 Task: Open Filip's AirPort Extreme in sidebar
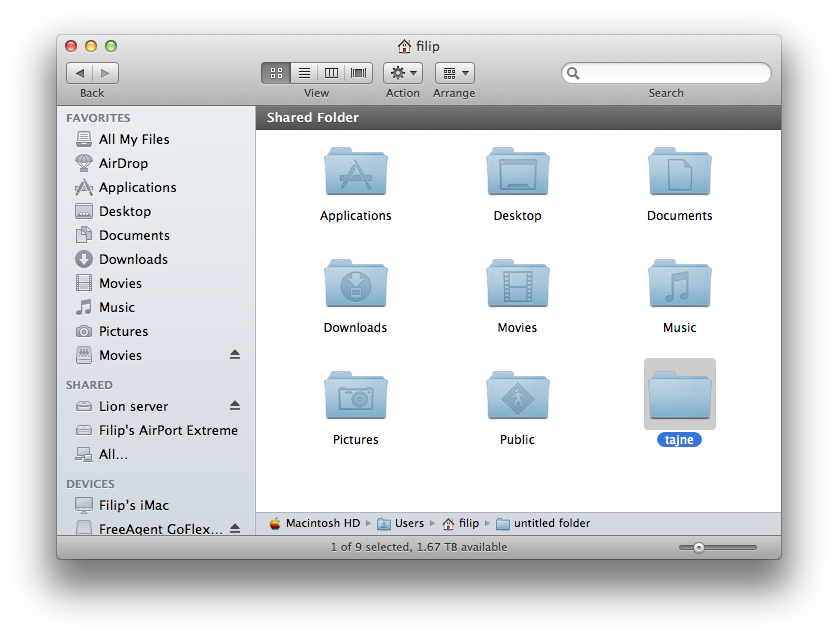[168, 430]
